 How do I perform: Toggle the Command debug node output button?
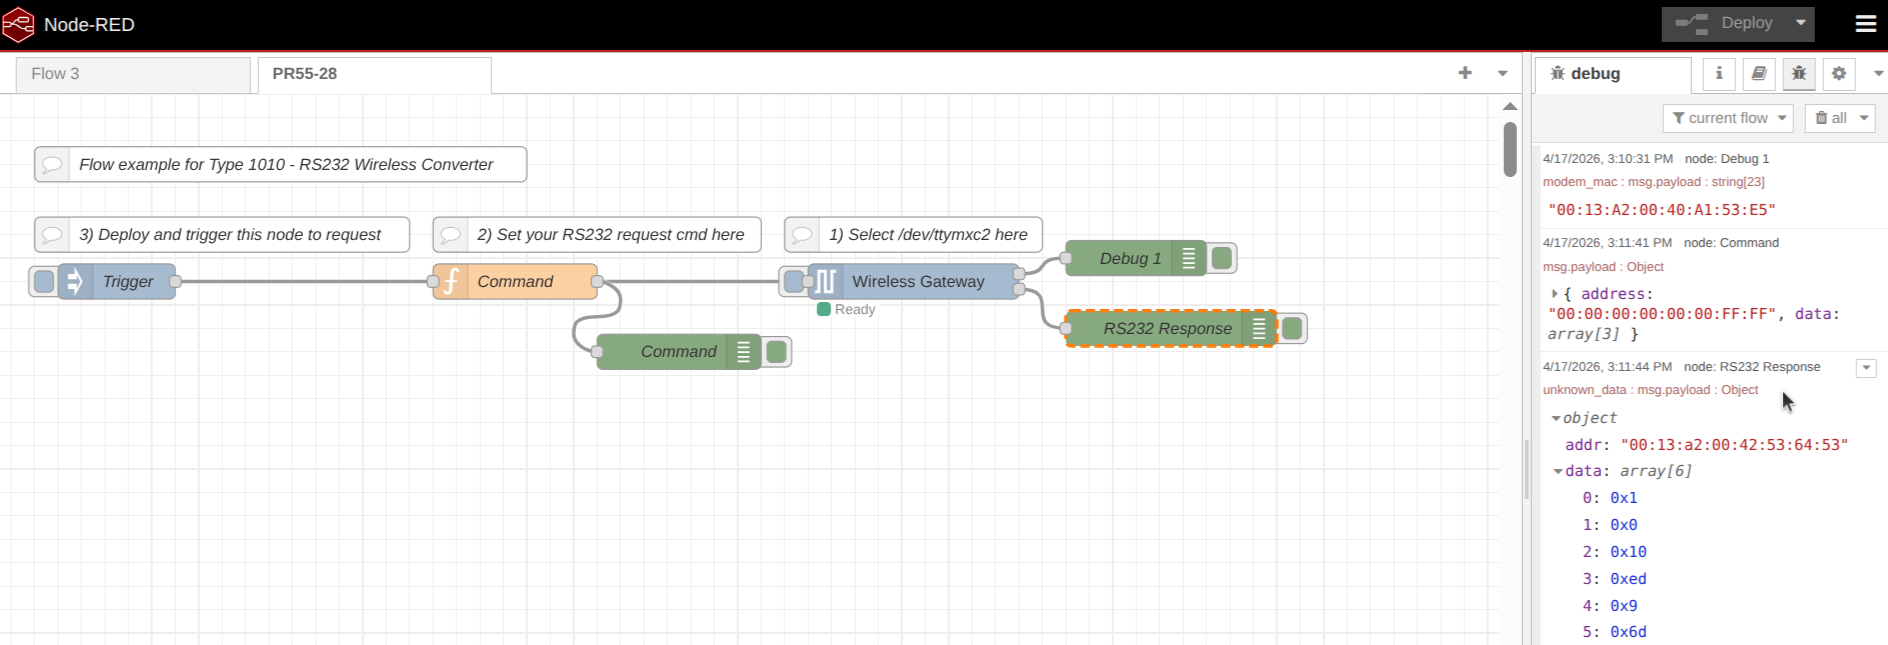coord(776,352)
